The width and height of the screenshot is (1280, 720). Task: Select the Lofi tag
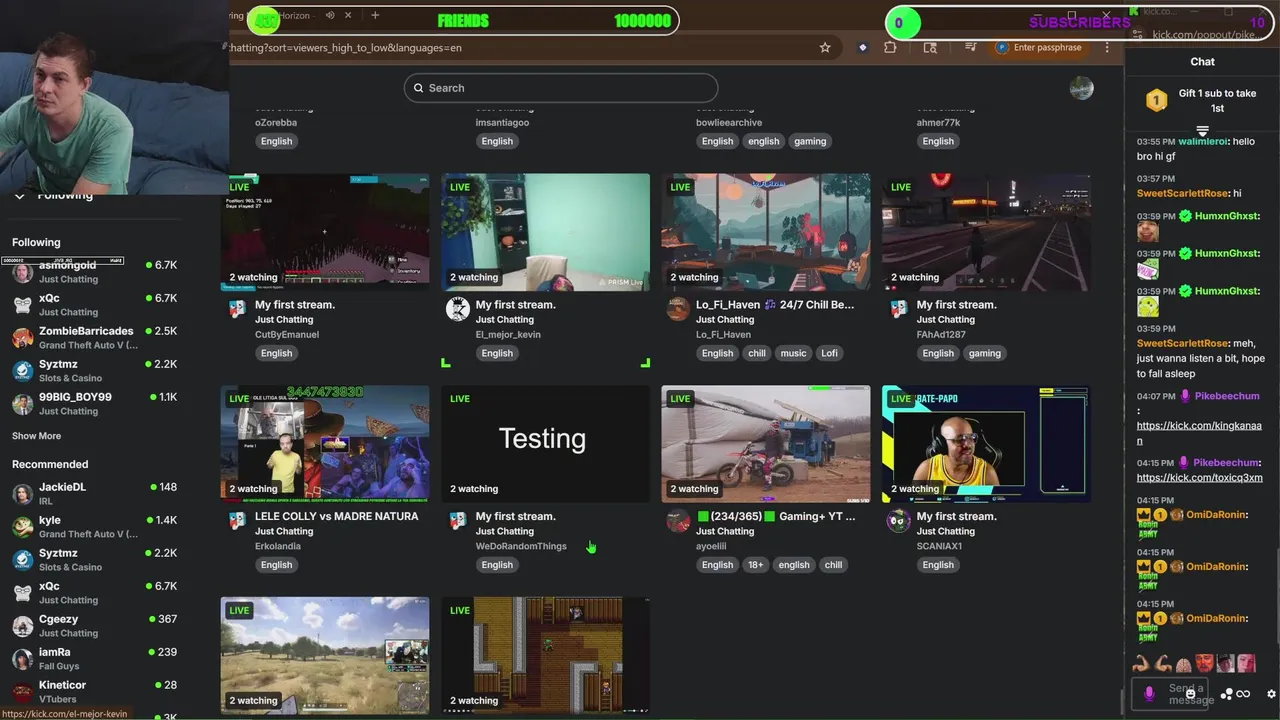829,353
